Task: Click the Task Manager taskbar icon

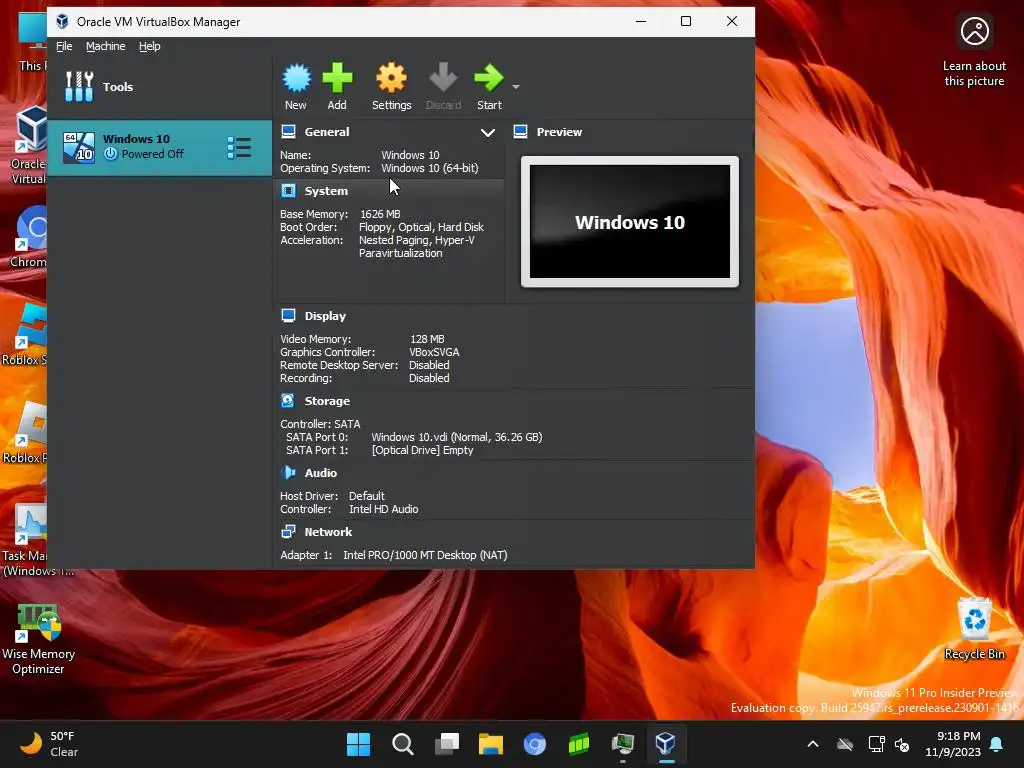Action: [622, 744]
